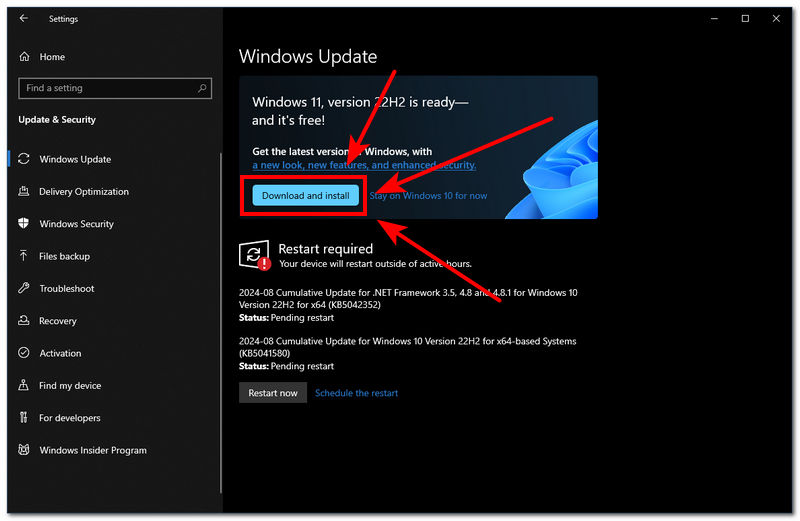This screenshot has height=521, width=800.
Task: Click the sidebar vertical scrollbar
Action: (221, 322)
